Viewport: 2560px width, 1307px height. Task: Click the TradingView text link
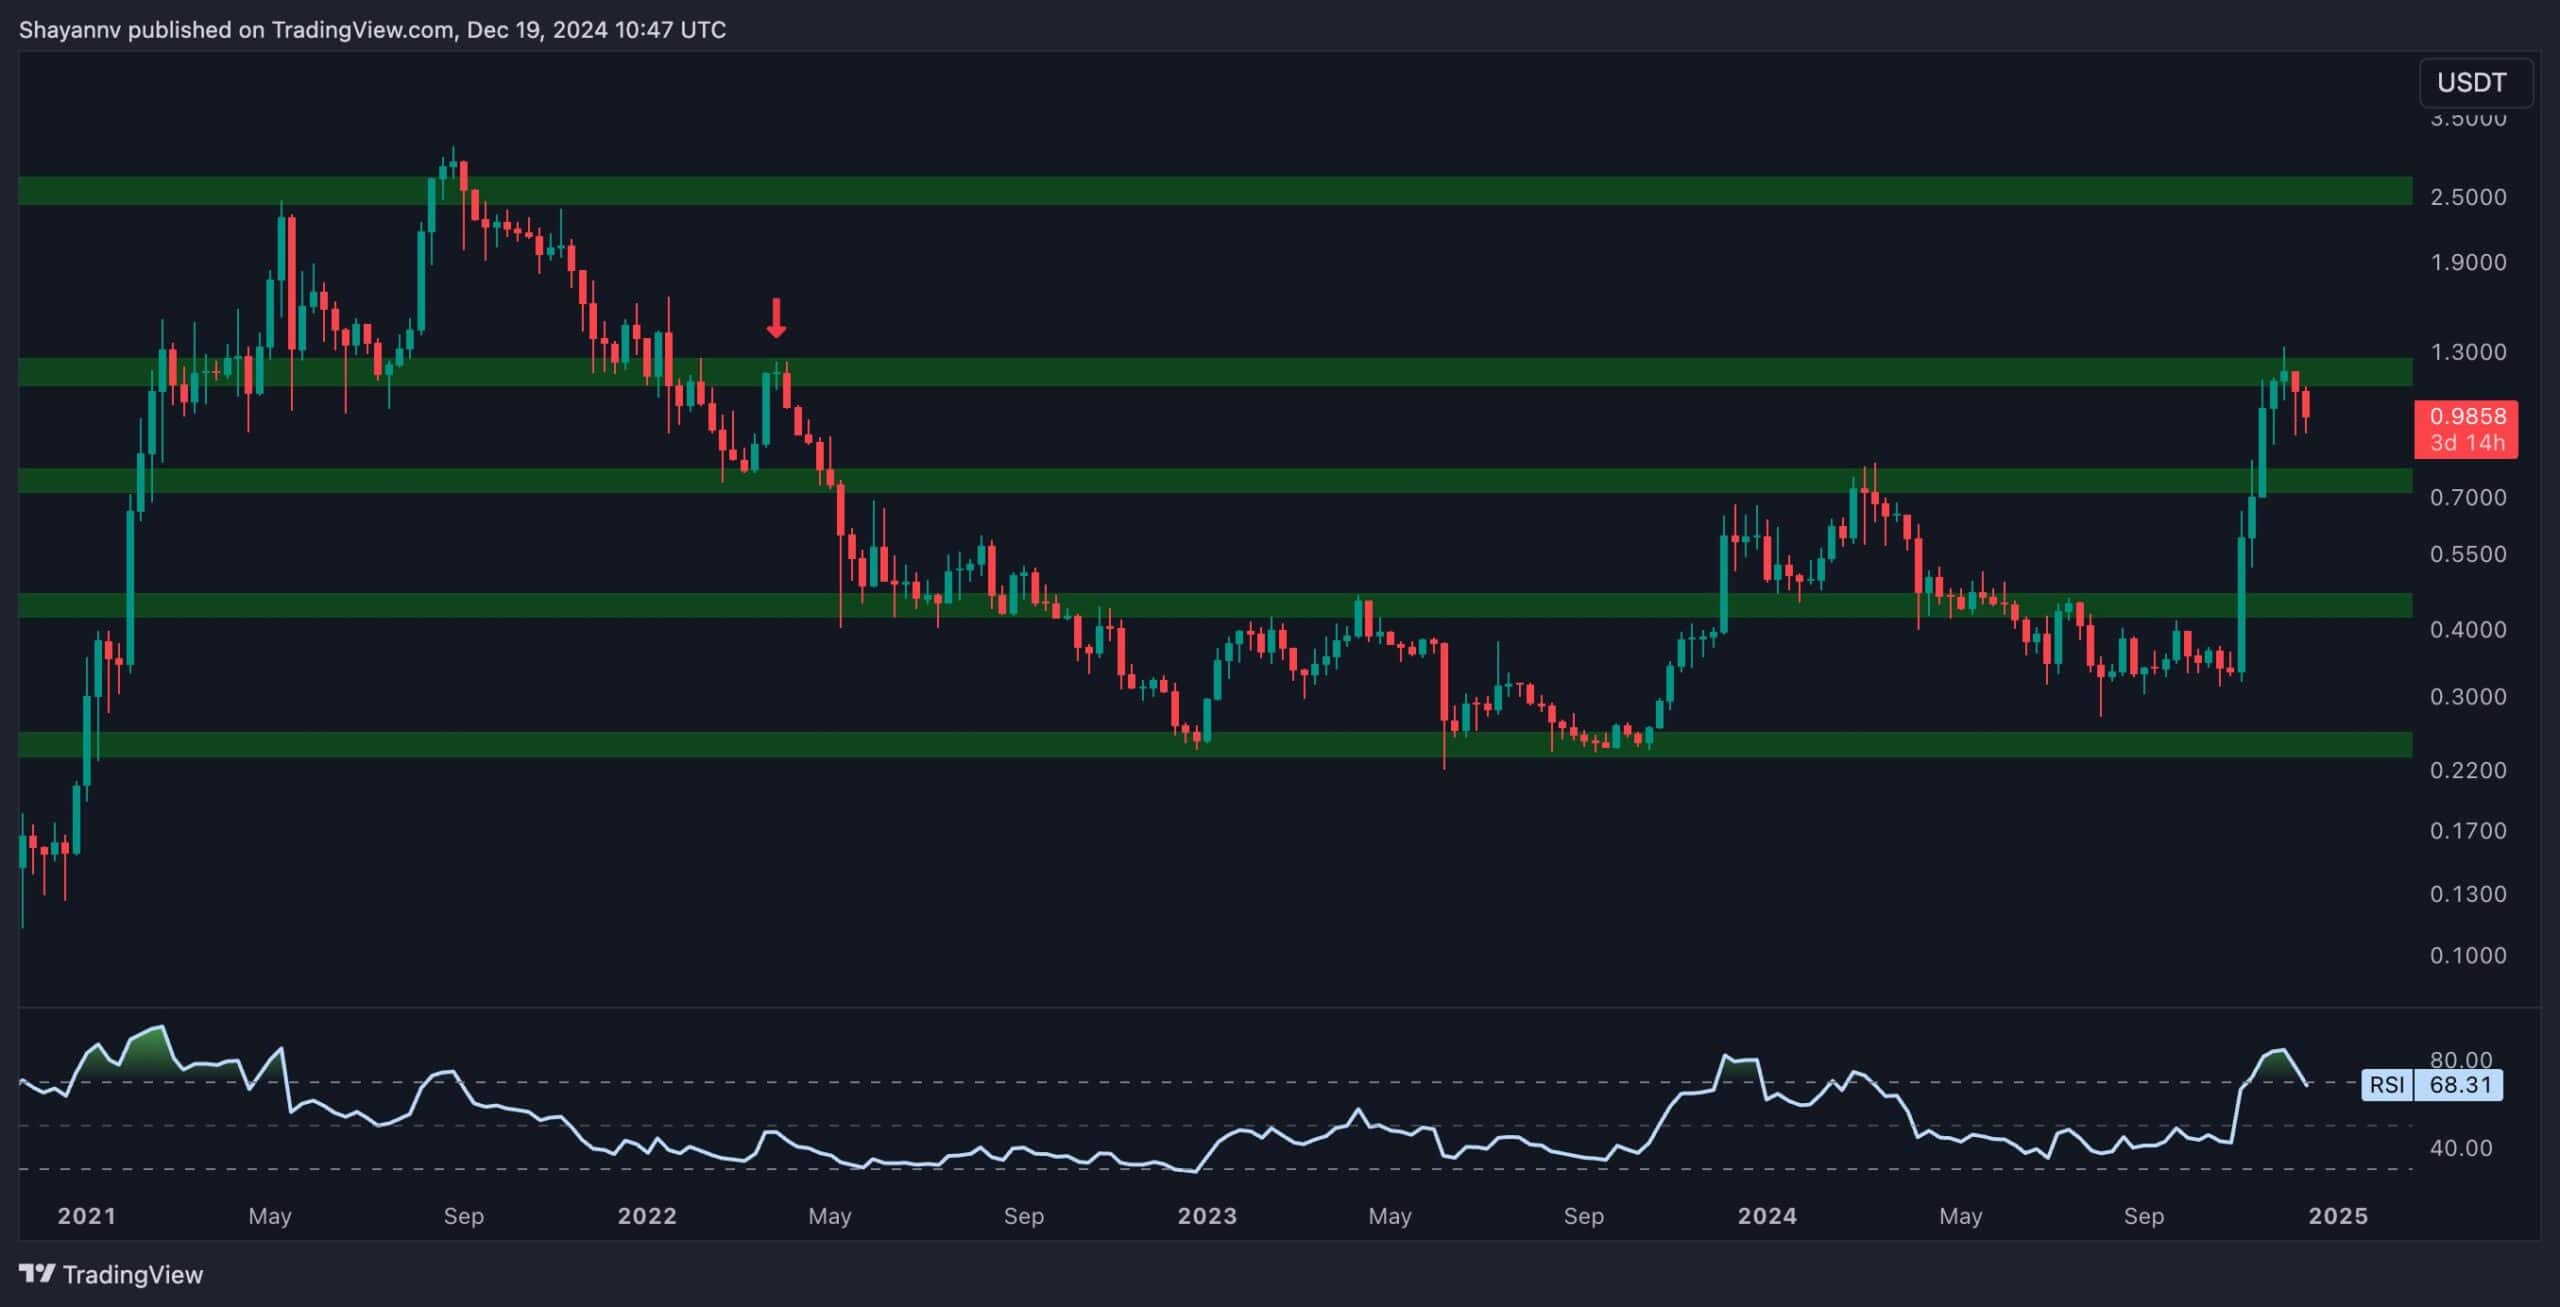coord(132,1274)
